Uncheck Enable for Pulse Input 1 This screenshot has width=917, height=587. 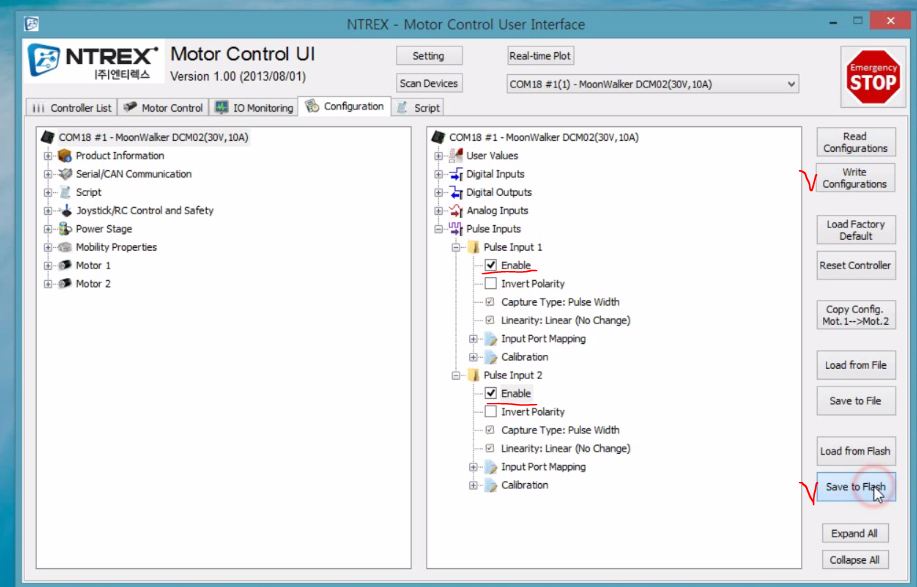click(x=491, y=265)
